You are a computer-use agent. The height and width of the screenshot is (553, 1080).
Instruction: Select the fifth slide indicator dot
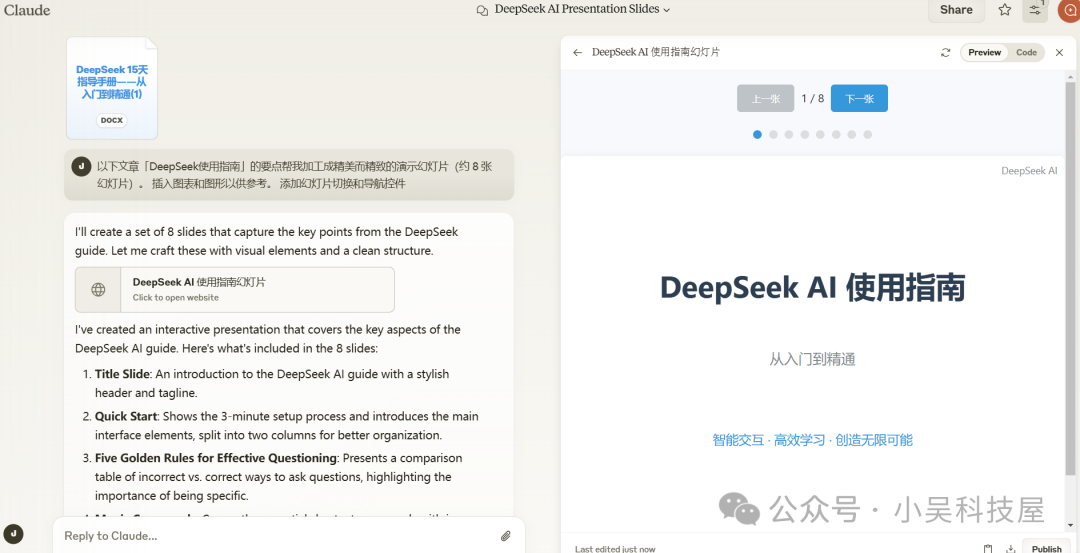pos(820,134)
